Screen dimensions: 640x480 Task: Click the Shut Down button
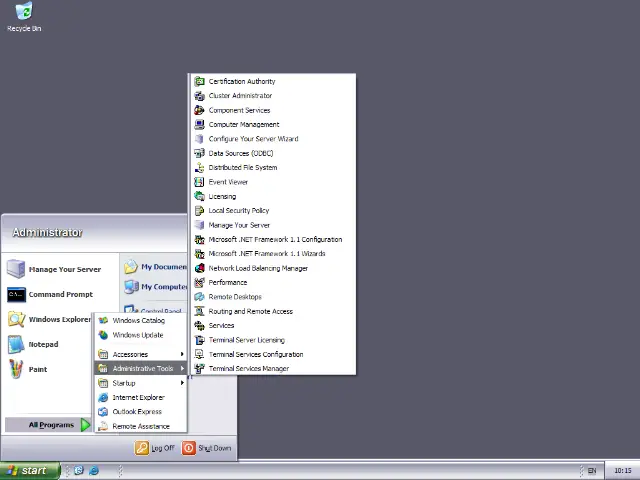[x=208, y=448]
